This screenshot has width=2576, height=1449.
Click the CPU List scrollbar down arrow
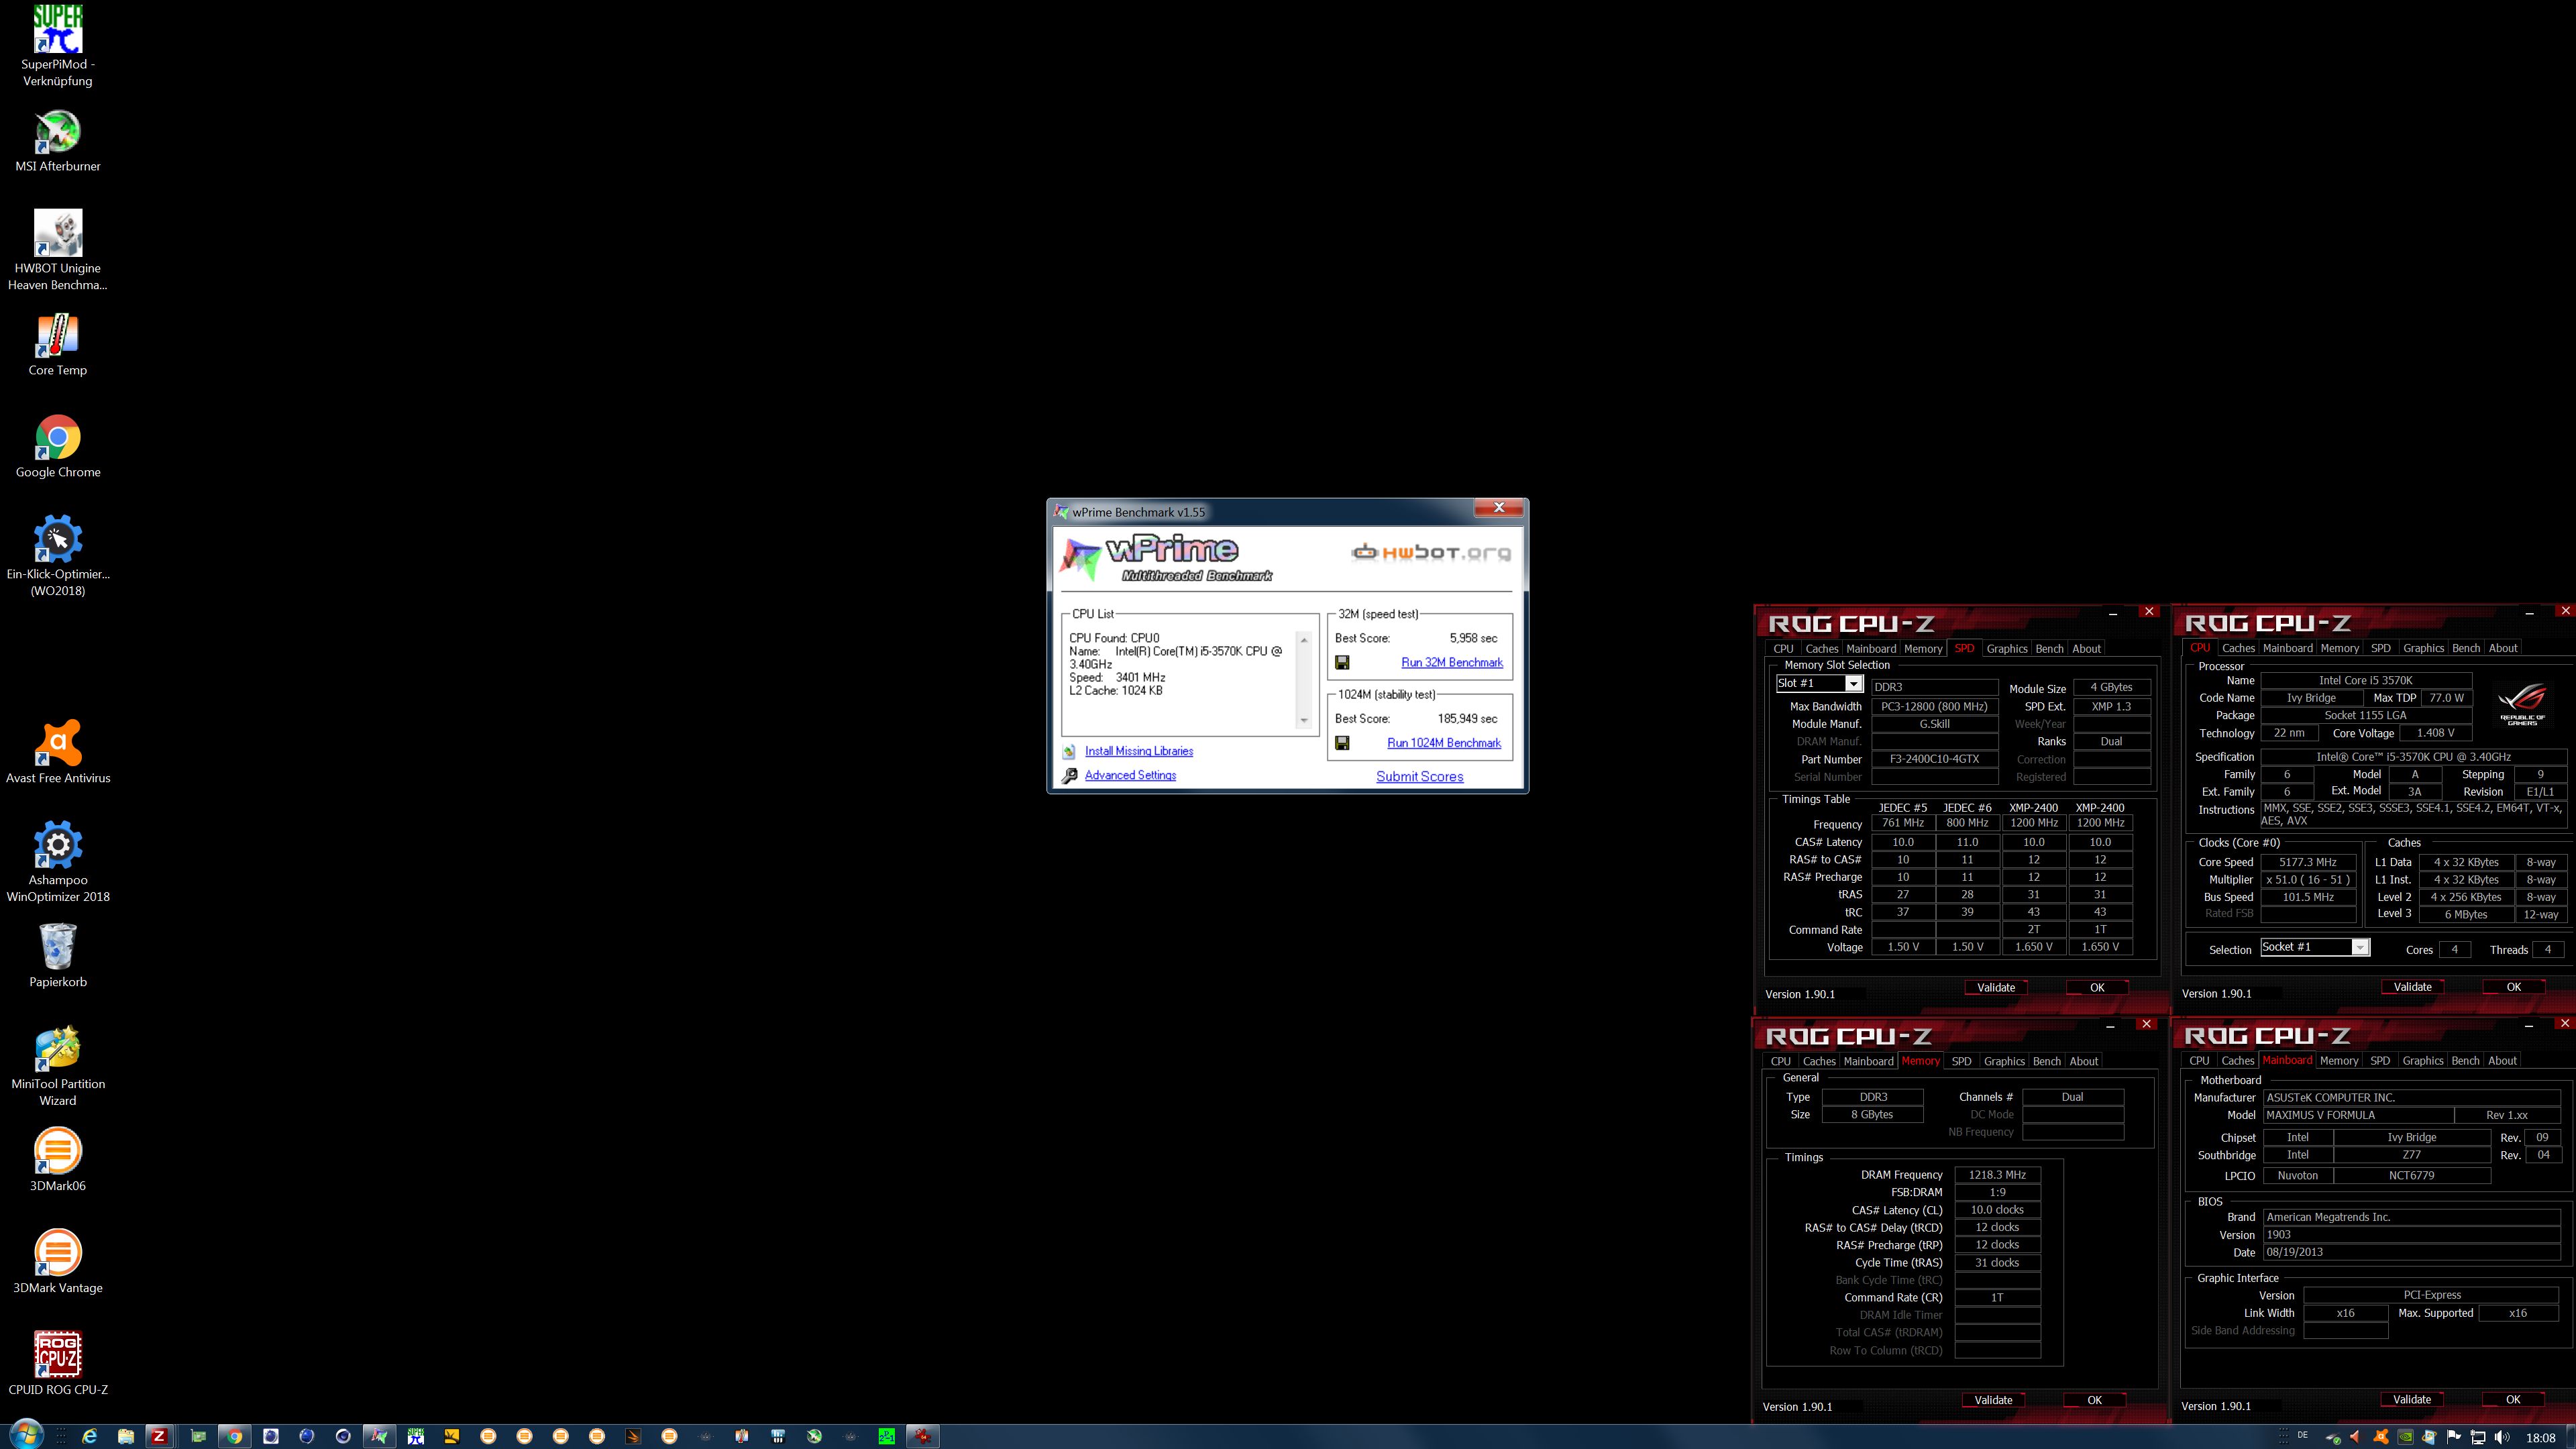[x=1303, y=720]
